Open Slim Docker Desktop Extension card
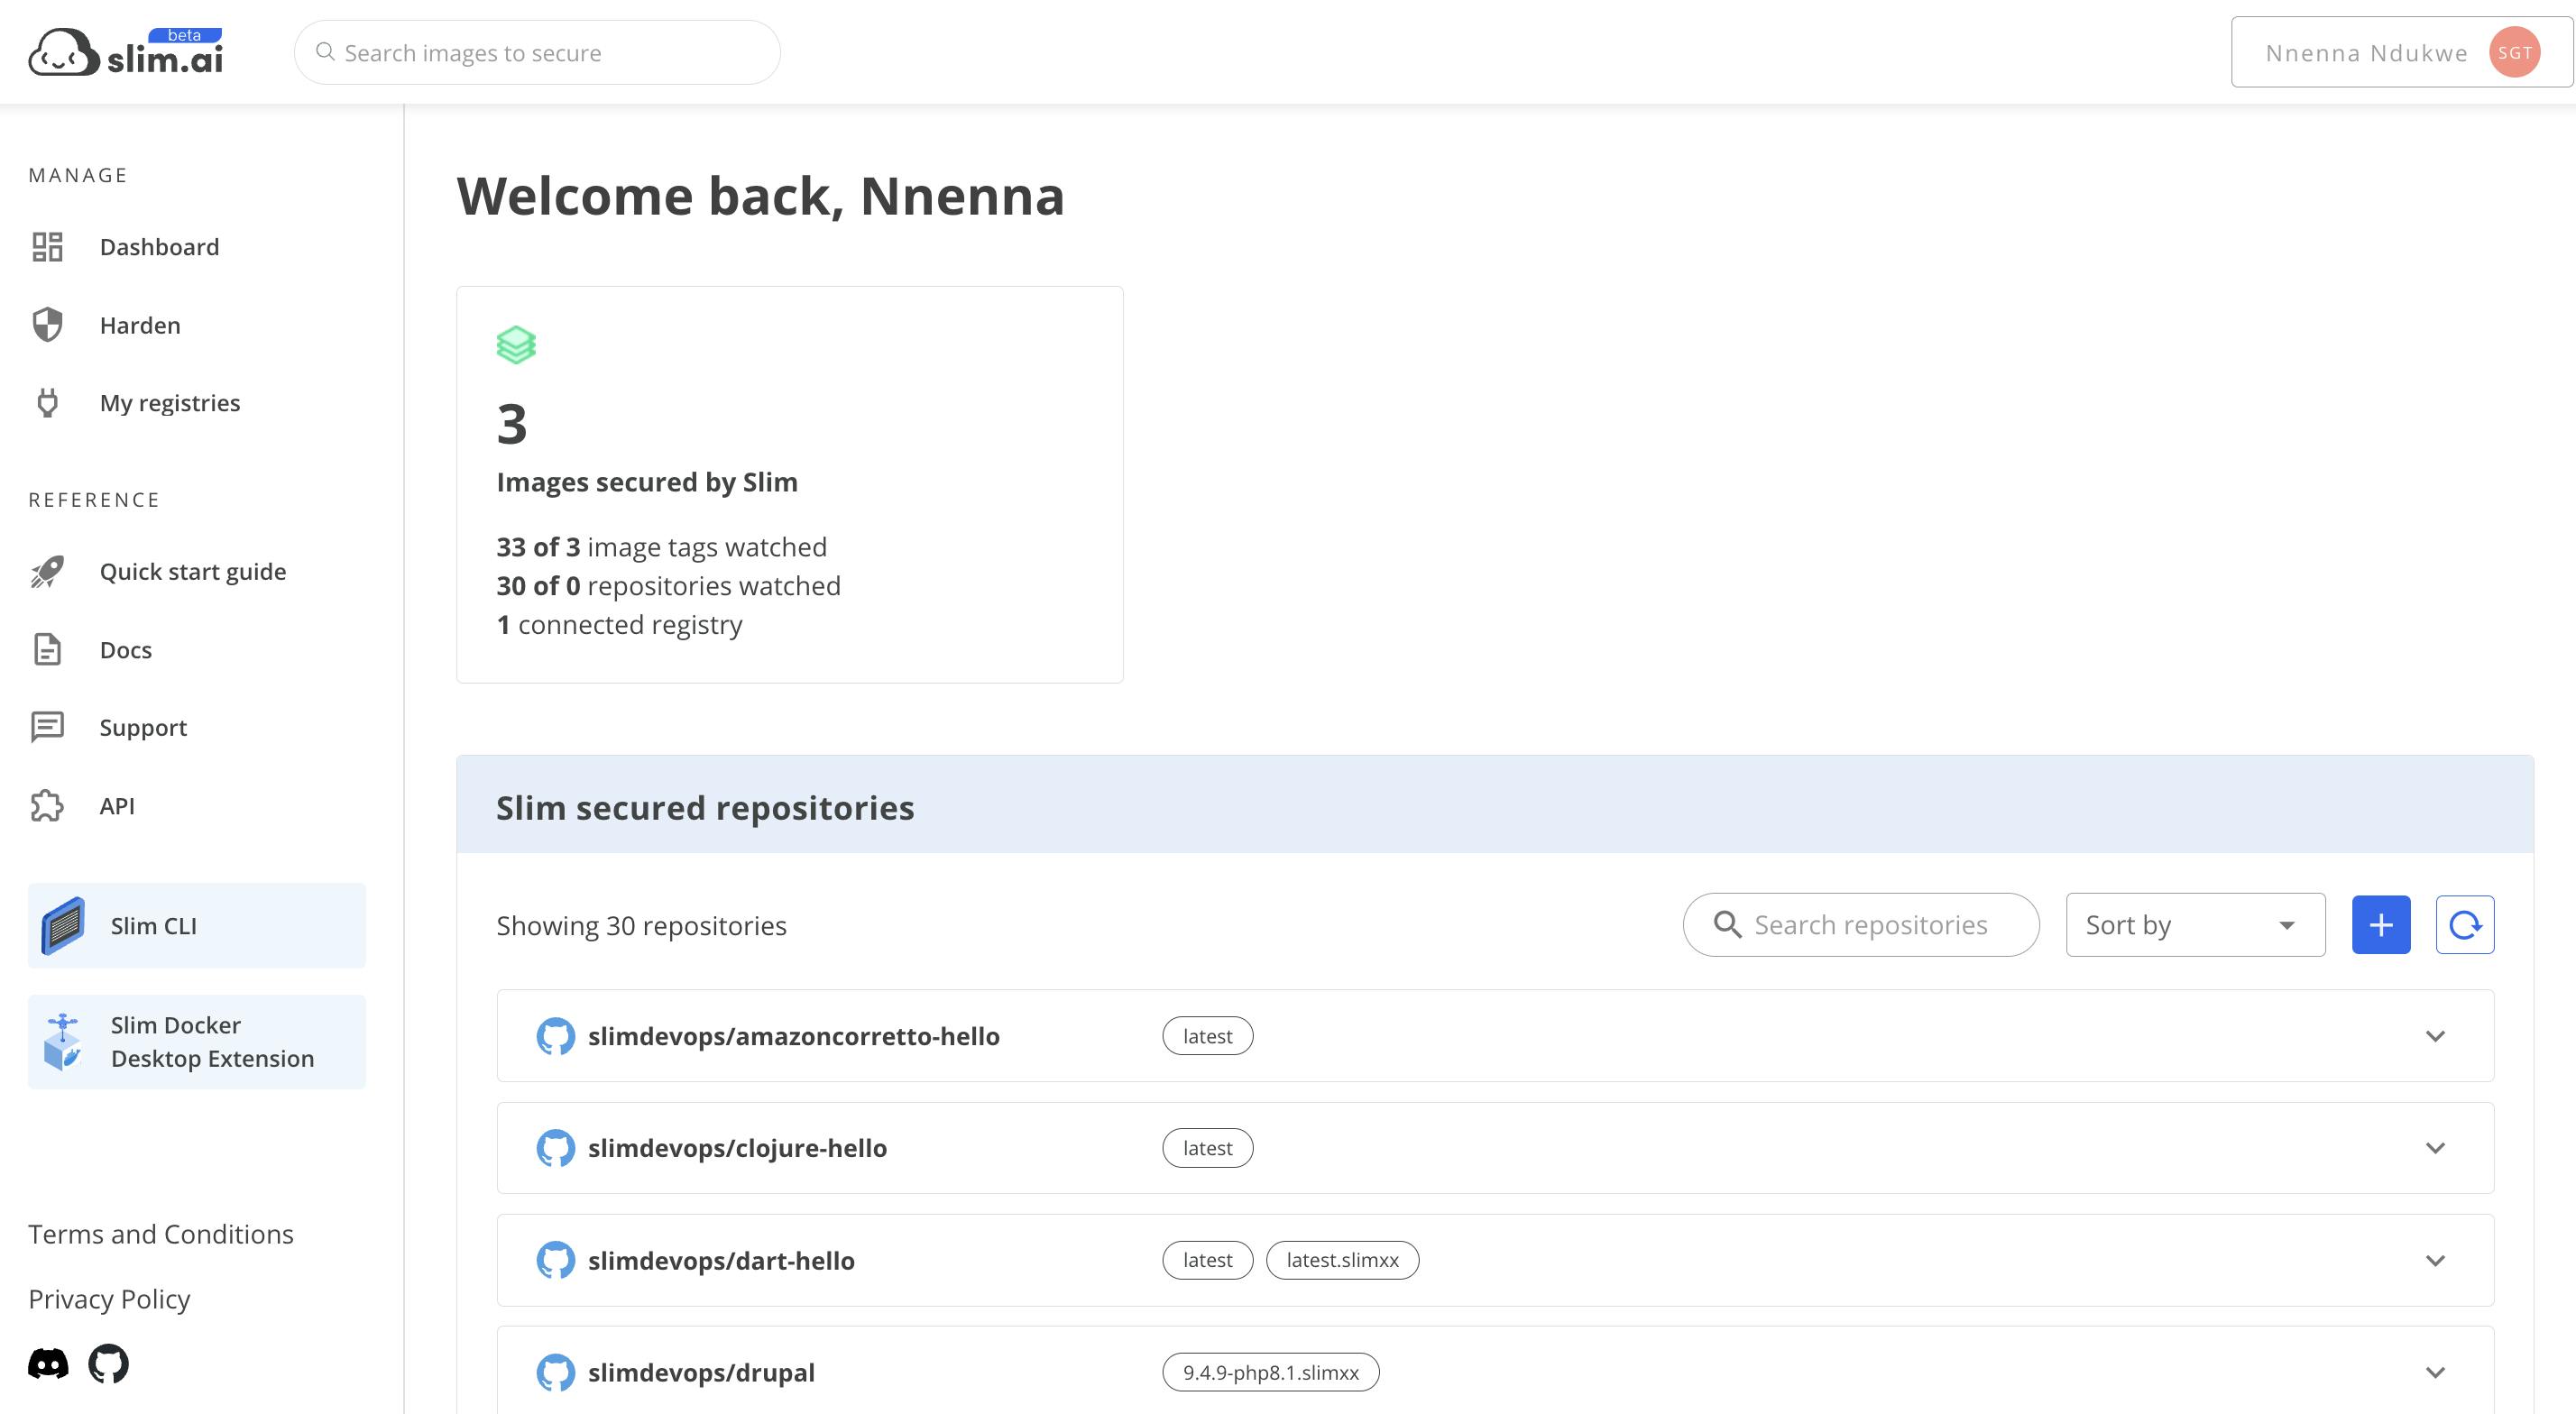Viewport: 2576px width, 1414px height. click(x=197, y=1041)
